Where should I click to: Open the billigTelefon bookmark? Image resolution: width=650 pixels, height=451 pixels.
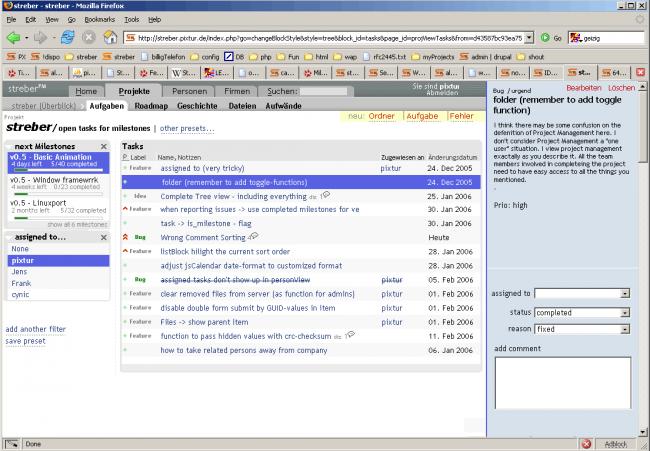(163, 57)
